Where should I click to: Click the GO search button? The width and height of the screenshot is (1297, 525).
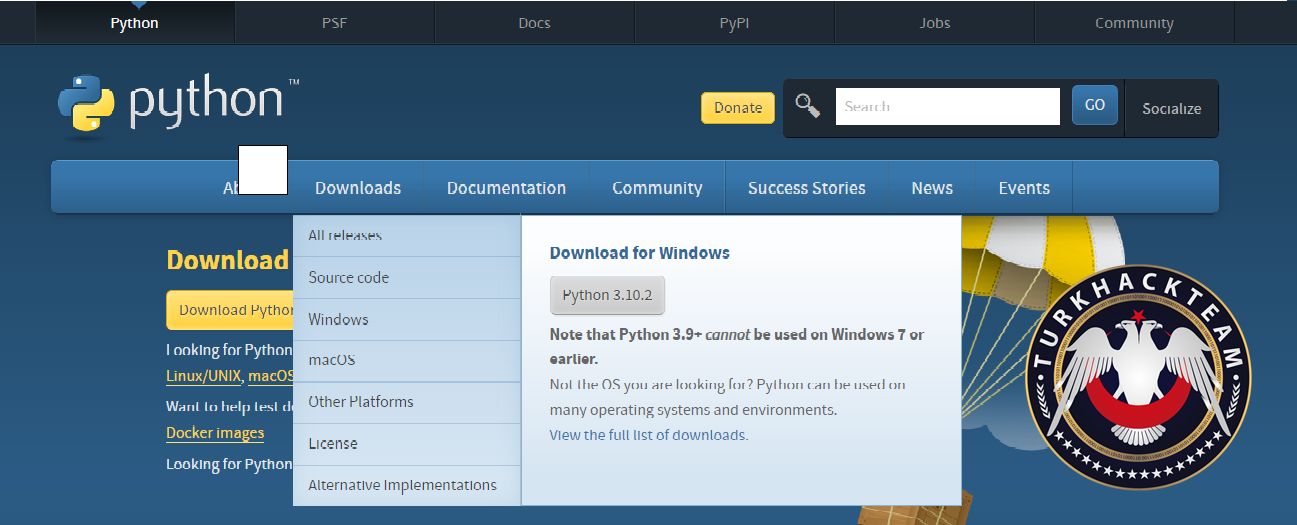(x=1095, y=105)
